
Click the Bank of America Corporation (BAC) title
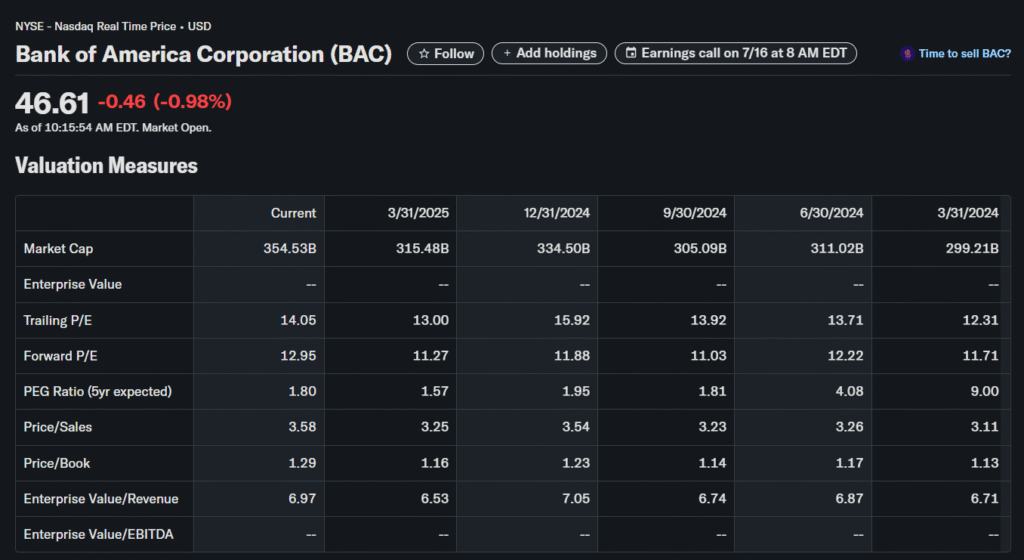[204, 54]
